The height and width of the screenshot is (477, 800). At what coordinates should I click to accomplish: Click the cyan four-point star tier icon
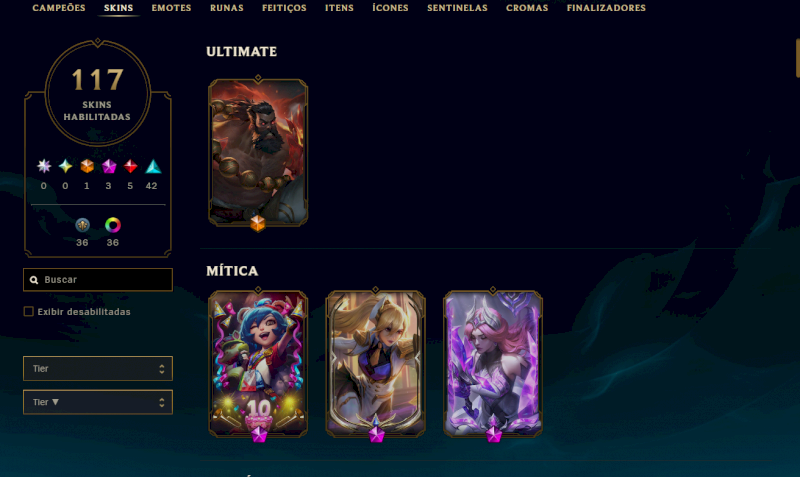65,166
